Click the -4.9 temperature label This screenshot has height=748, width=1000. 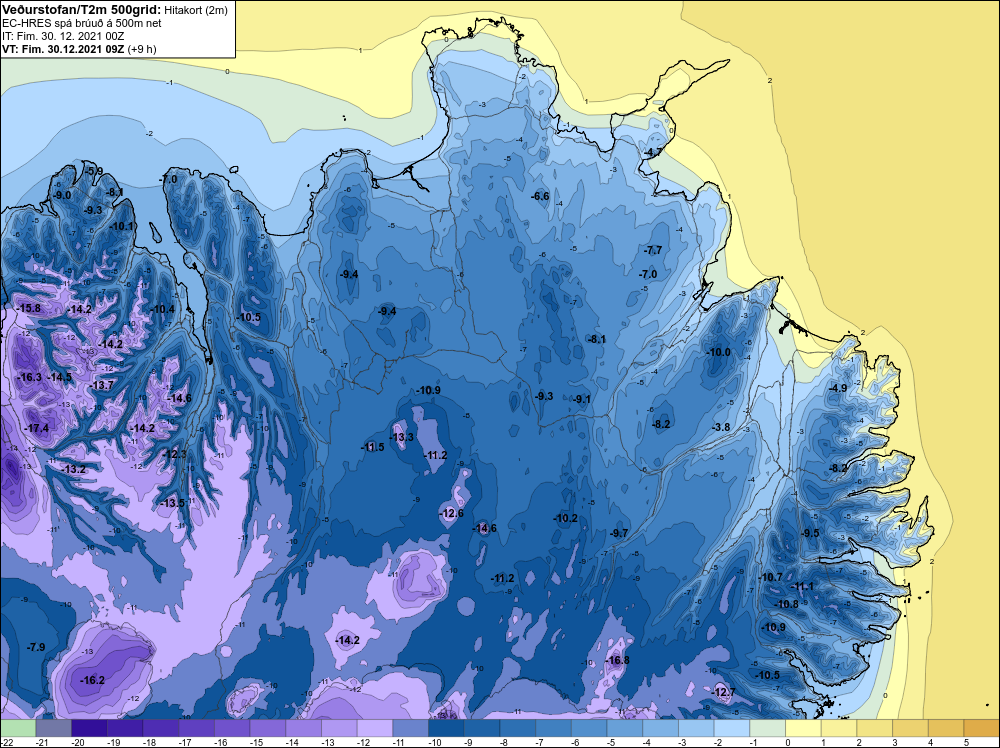(x=838, y=388)
